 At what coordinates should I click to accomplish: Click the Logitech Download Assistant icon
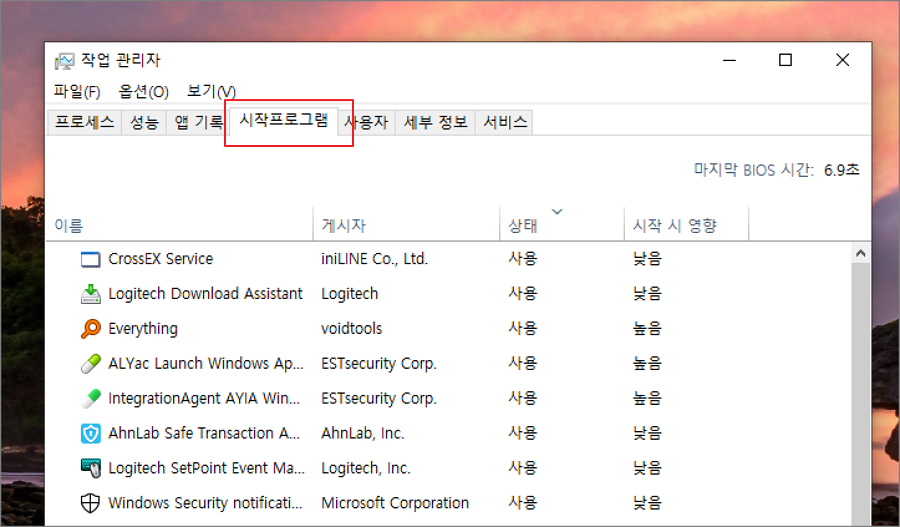(x=90, y=294)
